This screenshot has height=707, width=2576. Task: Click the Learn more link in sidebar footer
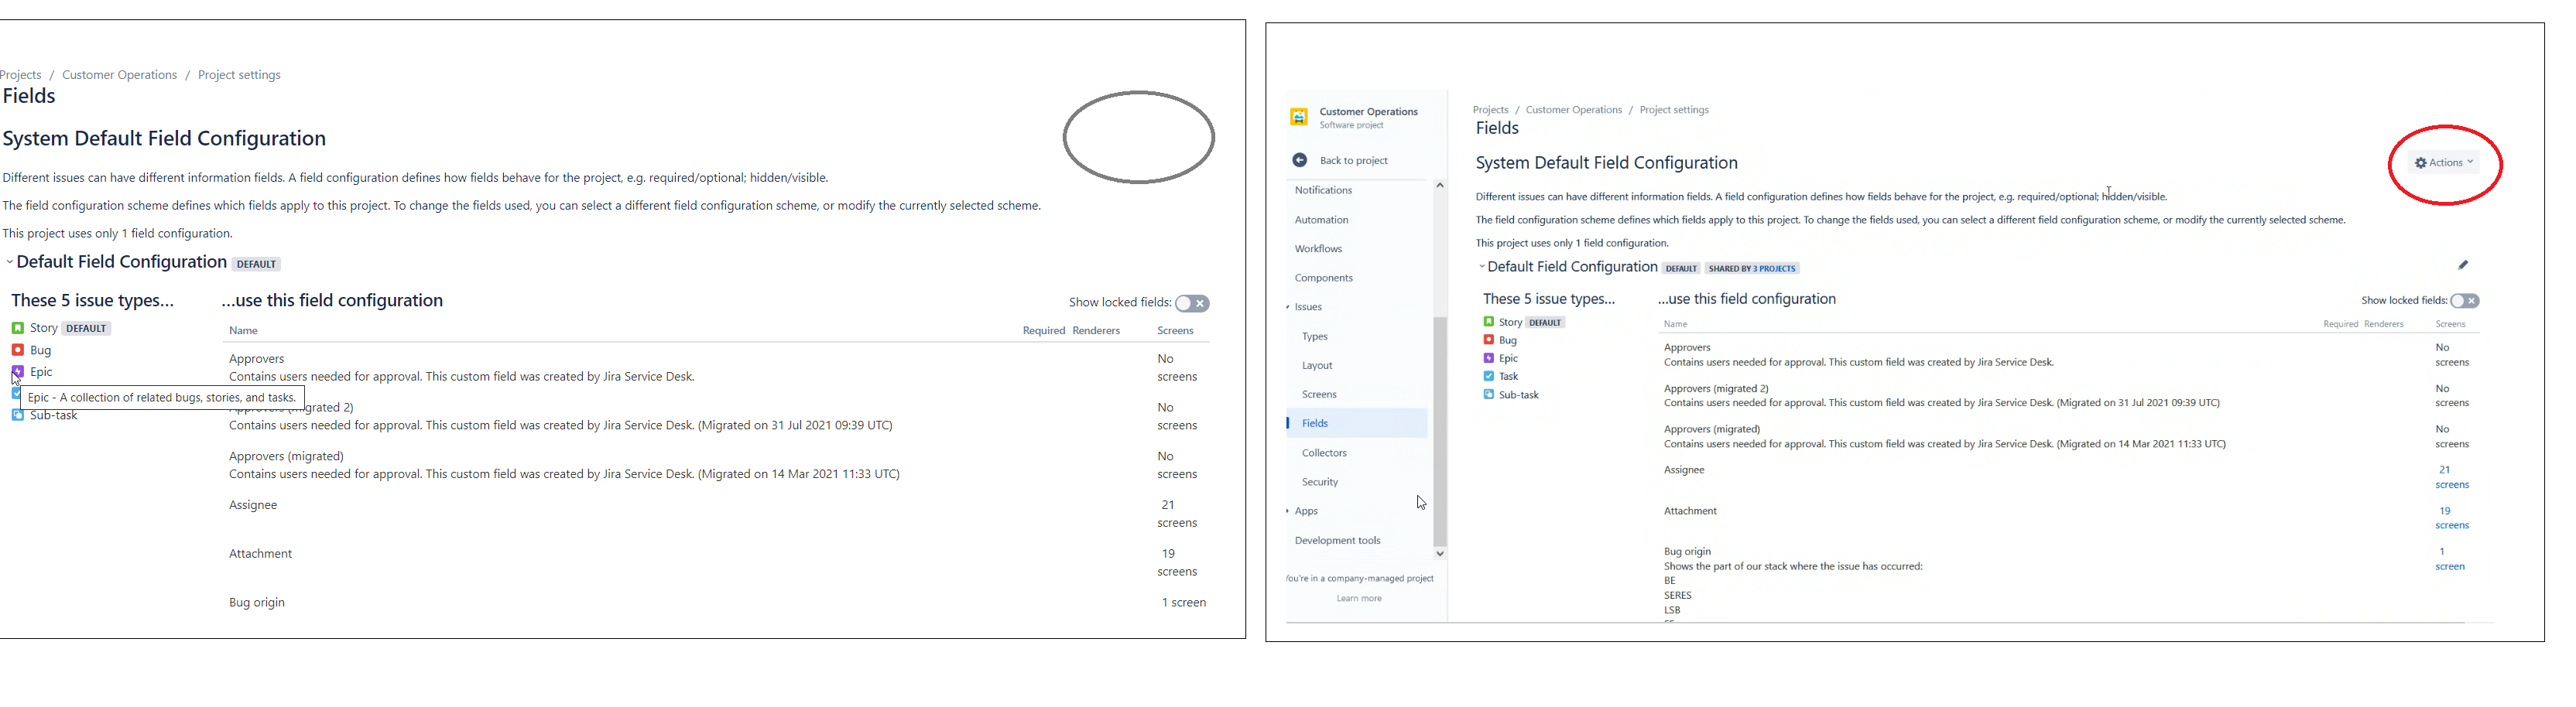pyautogui.click(x=1359, y=598)
